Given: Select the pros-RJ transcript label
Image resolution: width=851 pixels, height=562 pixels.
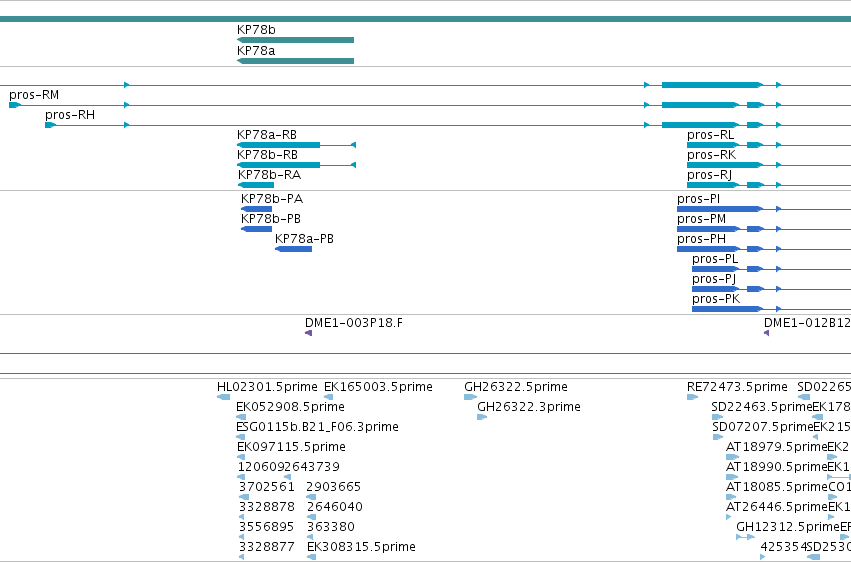Looking at the screenshot, I should pos(709,175).
